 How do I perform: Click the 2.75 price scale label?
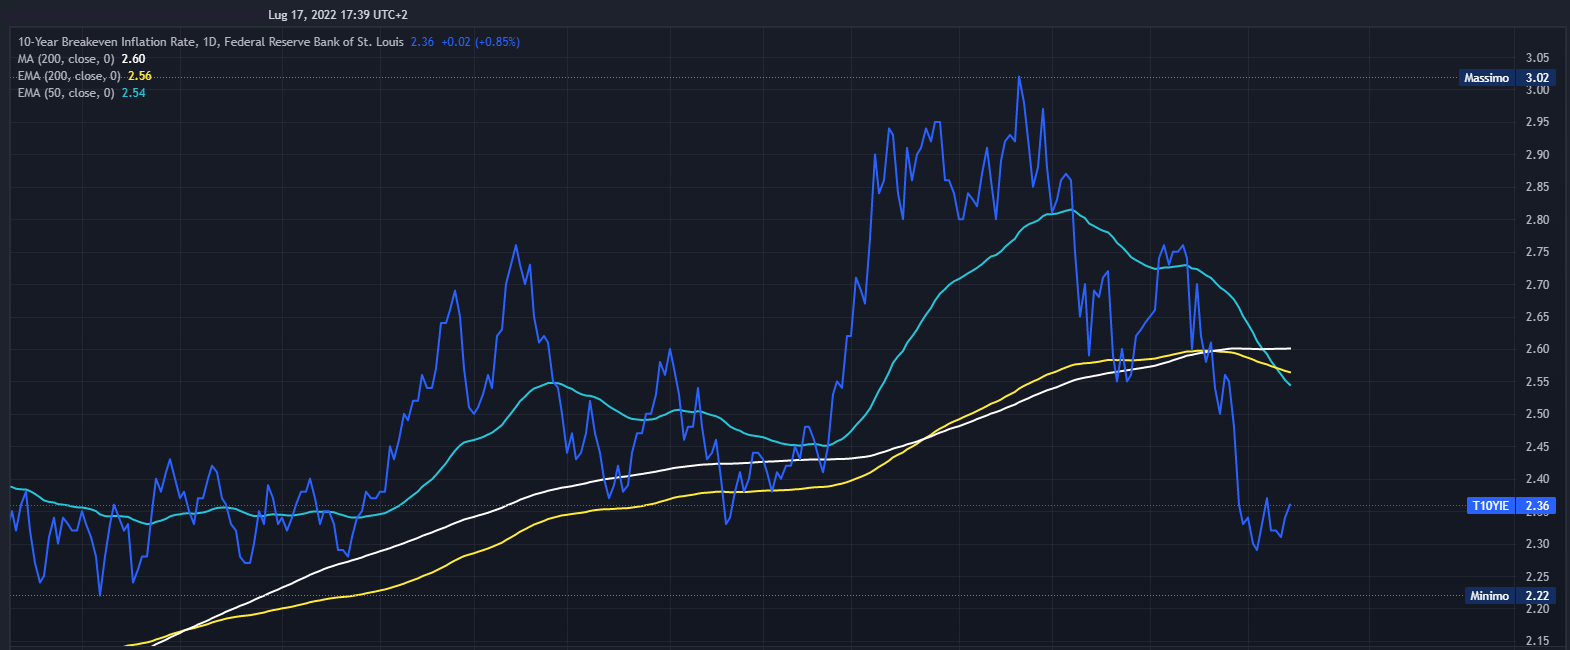coord(1537,252)
